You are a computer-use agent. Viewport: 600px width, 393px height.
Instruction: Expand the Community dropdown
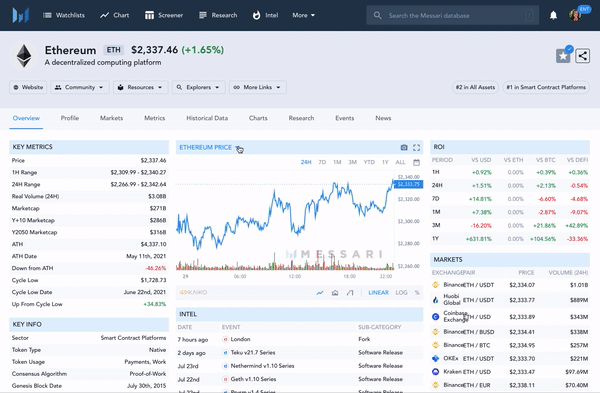click(80, 87)
